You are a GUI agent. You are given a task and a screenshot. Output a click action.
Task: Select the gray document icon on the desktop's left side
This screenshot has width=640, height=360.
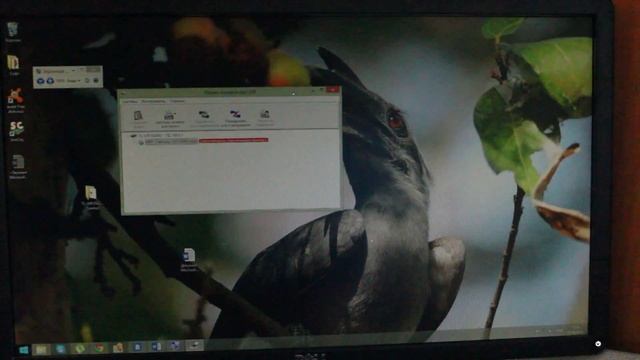18,166
